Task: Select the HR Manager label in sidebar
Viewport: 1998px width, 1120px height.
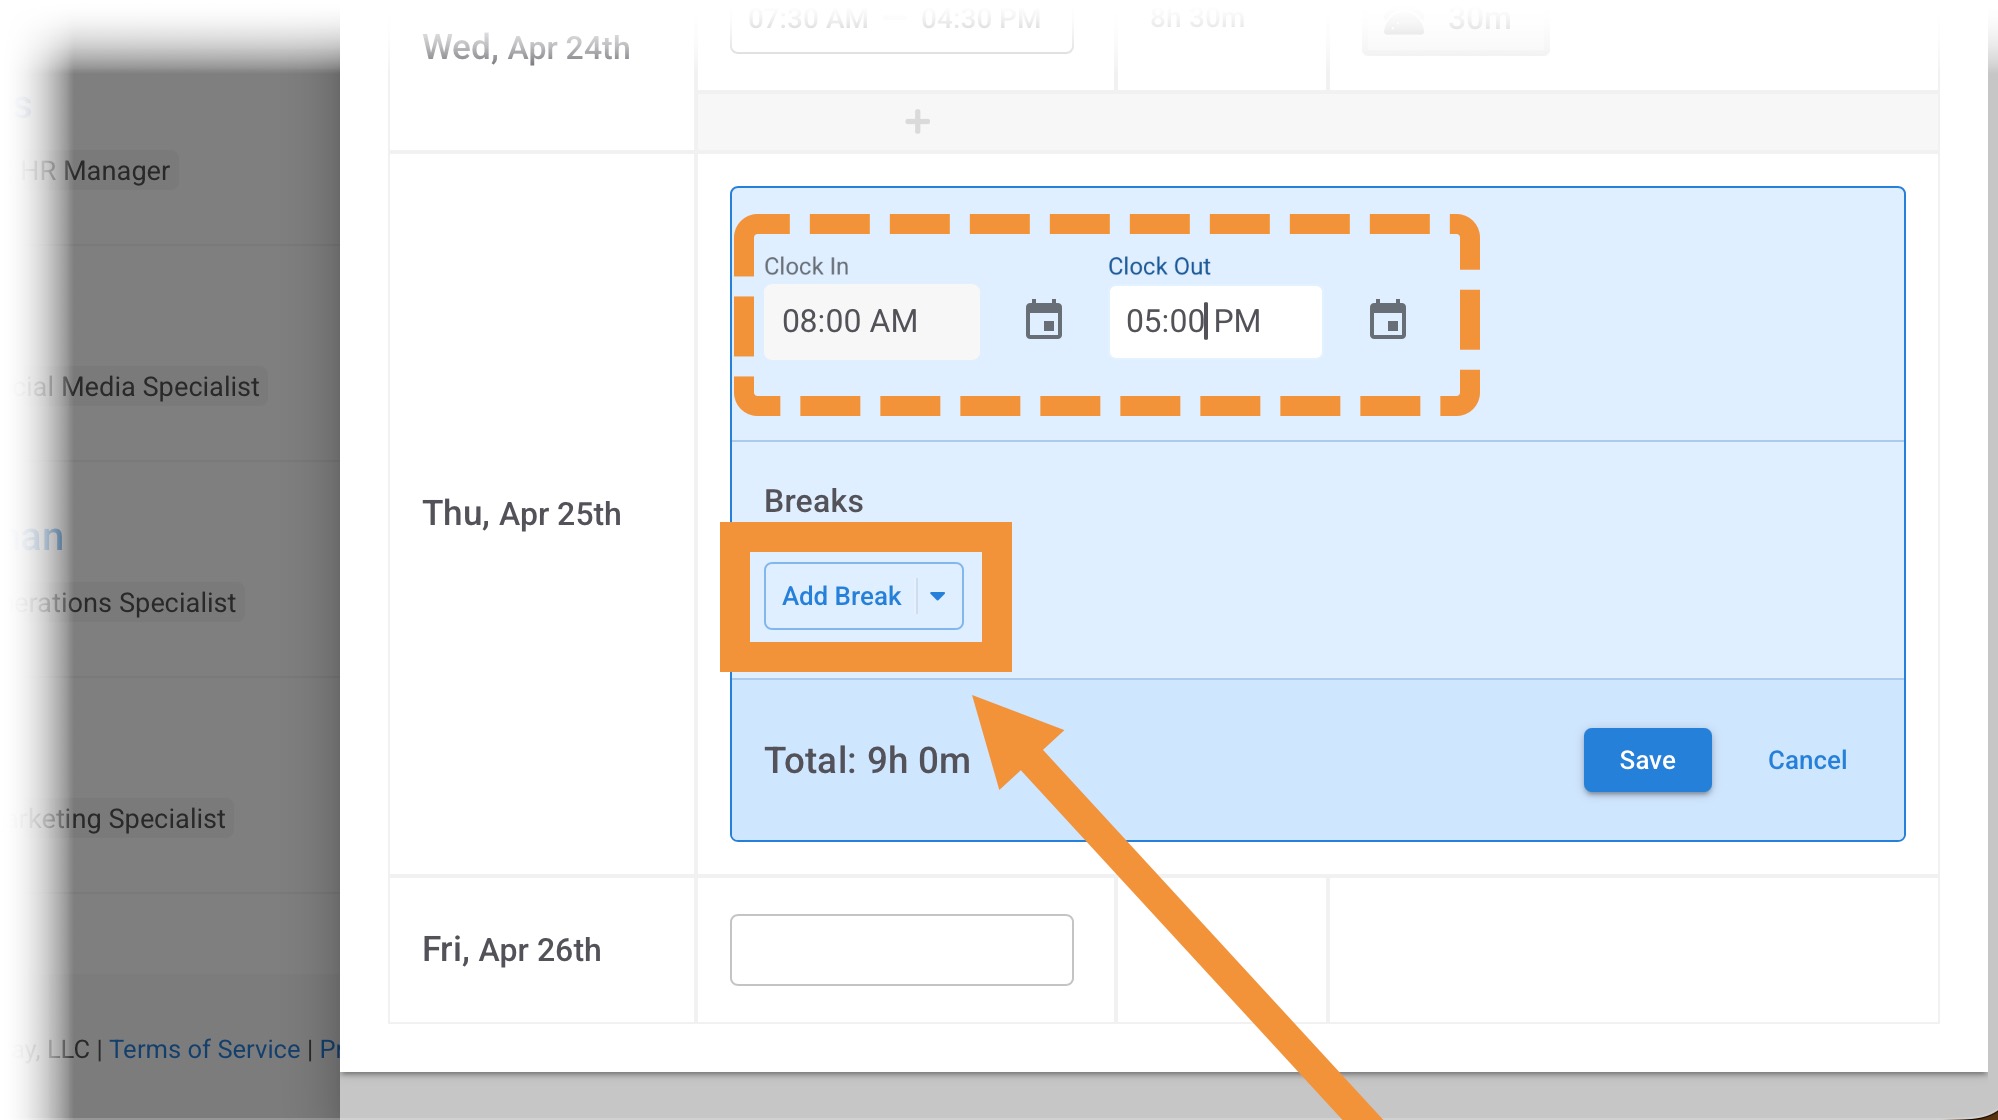Action: pos(95,171)
